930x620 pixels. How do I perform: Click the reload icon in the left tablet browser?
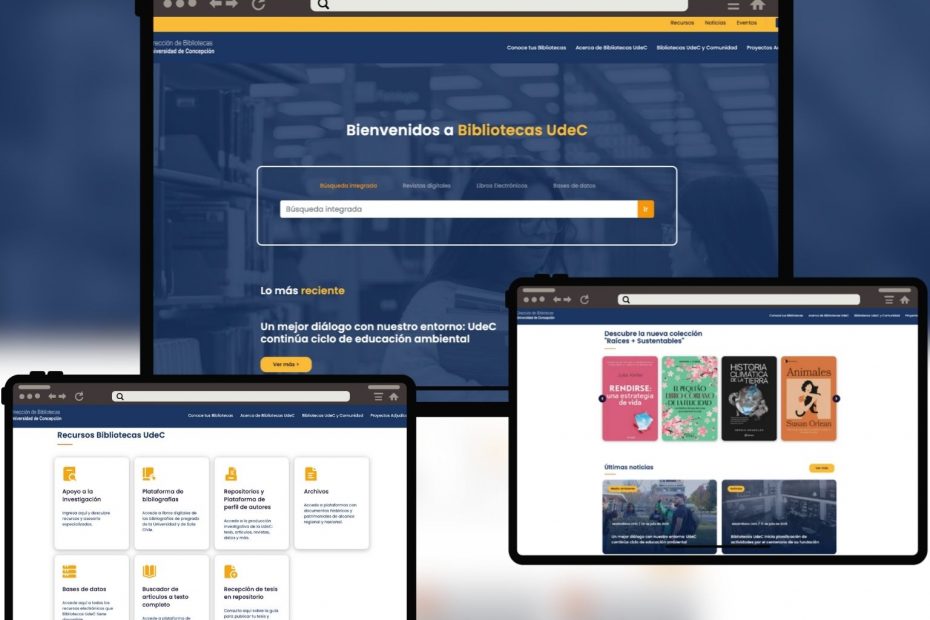click(79, 396)
